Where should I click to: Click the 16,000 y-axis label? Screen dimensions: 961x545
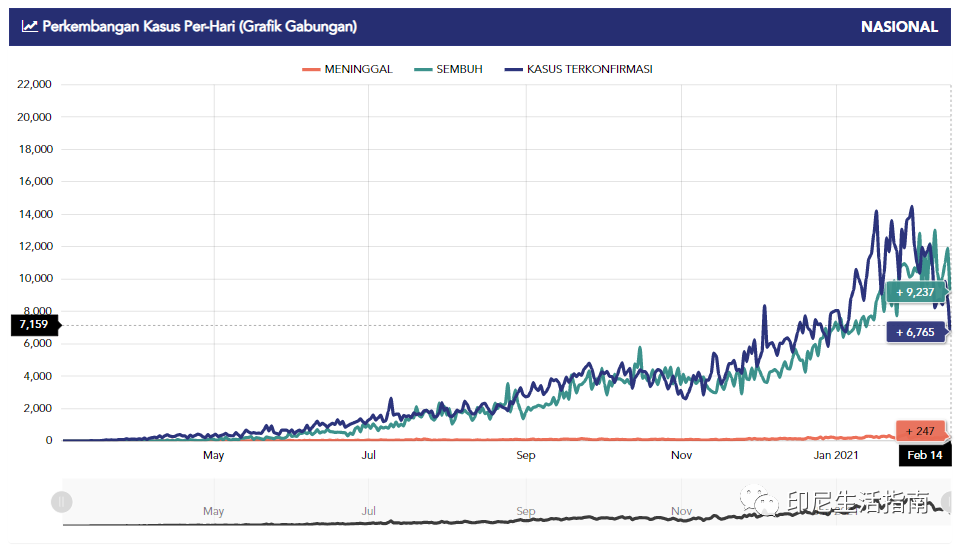(x=36, y=181)
